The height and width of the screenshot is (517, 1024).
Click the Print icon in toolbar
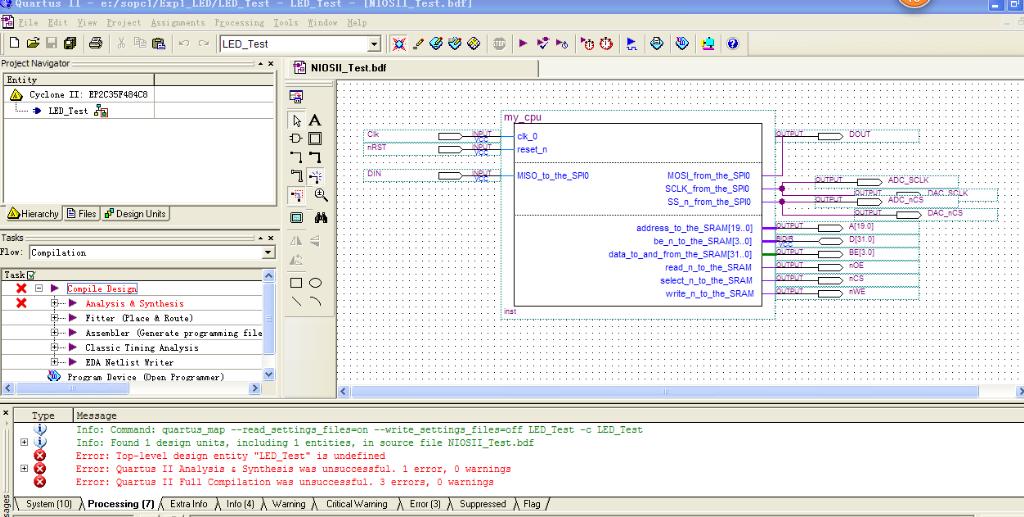(x=95, y=44)
